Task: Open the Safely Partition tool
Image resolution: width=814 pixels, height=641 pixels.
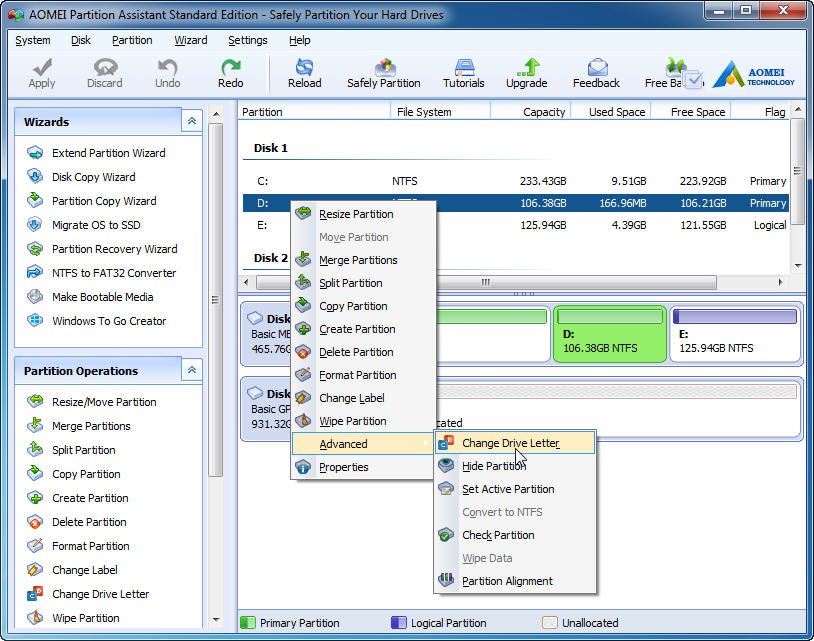Action: point(383,68)
